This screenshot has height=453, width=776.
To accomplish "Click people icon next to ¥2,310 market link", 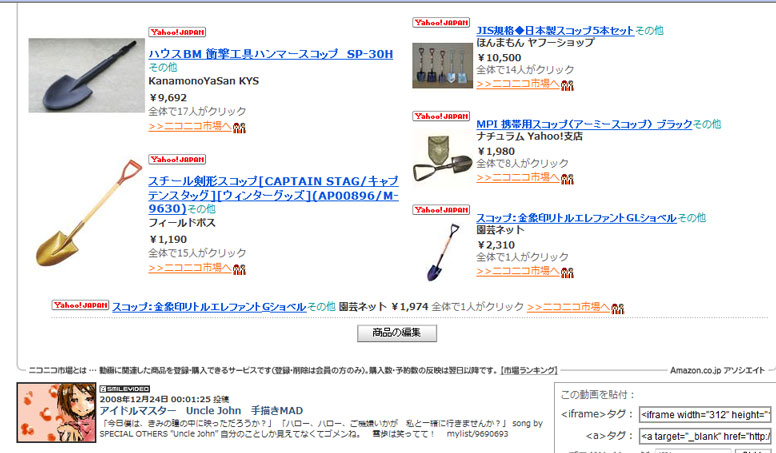I will tap(567, 272).
